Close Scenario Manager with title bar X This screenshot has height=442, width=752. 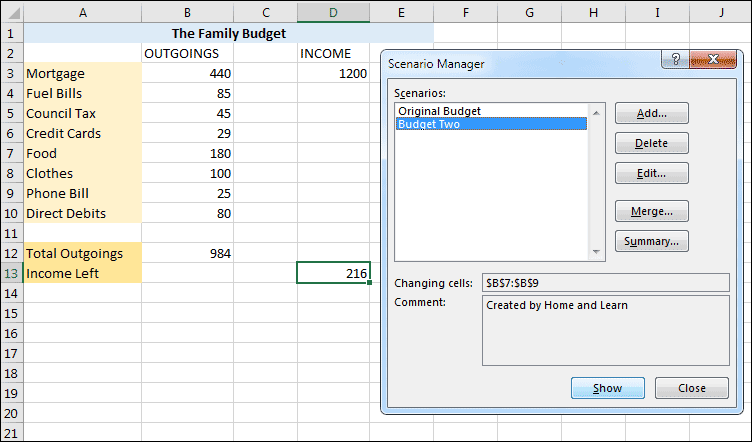point(711,61)
